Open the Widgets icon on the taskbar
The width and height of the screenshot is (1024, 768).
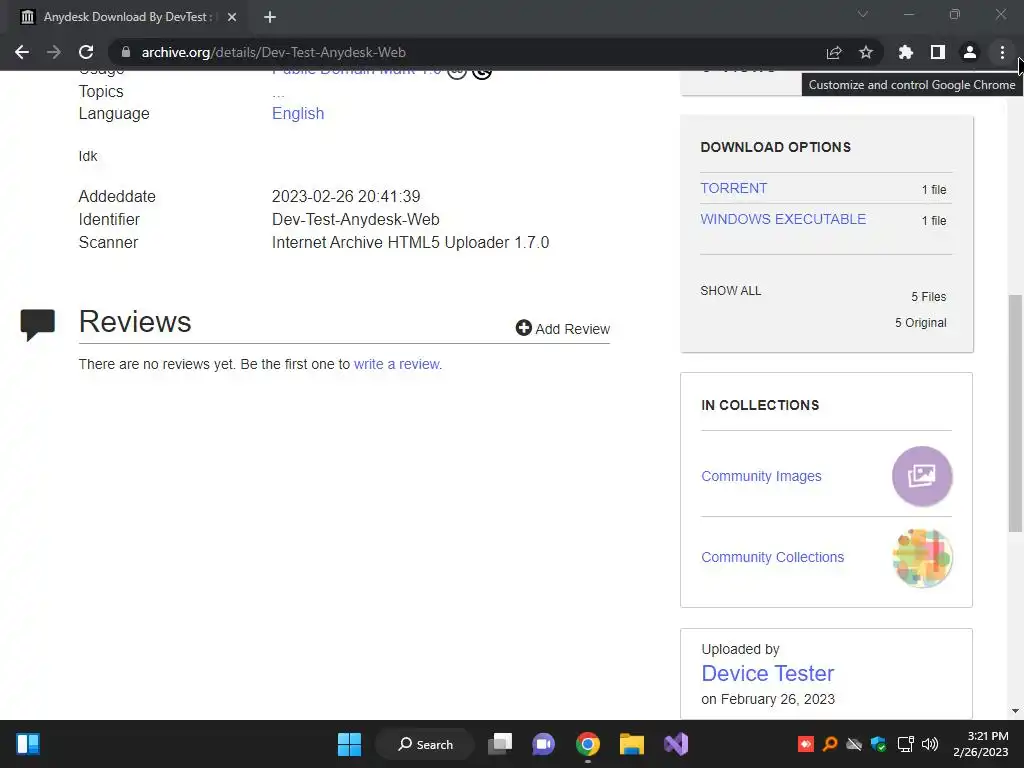[28, 744]
